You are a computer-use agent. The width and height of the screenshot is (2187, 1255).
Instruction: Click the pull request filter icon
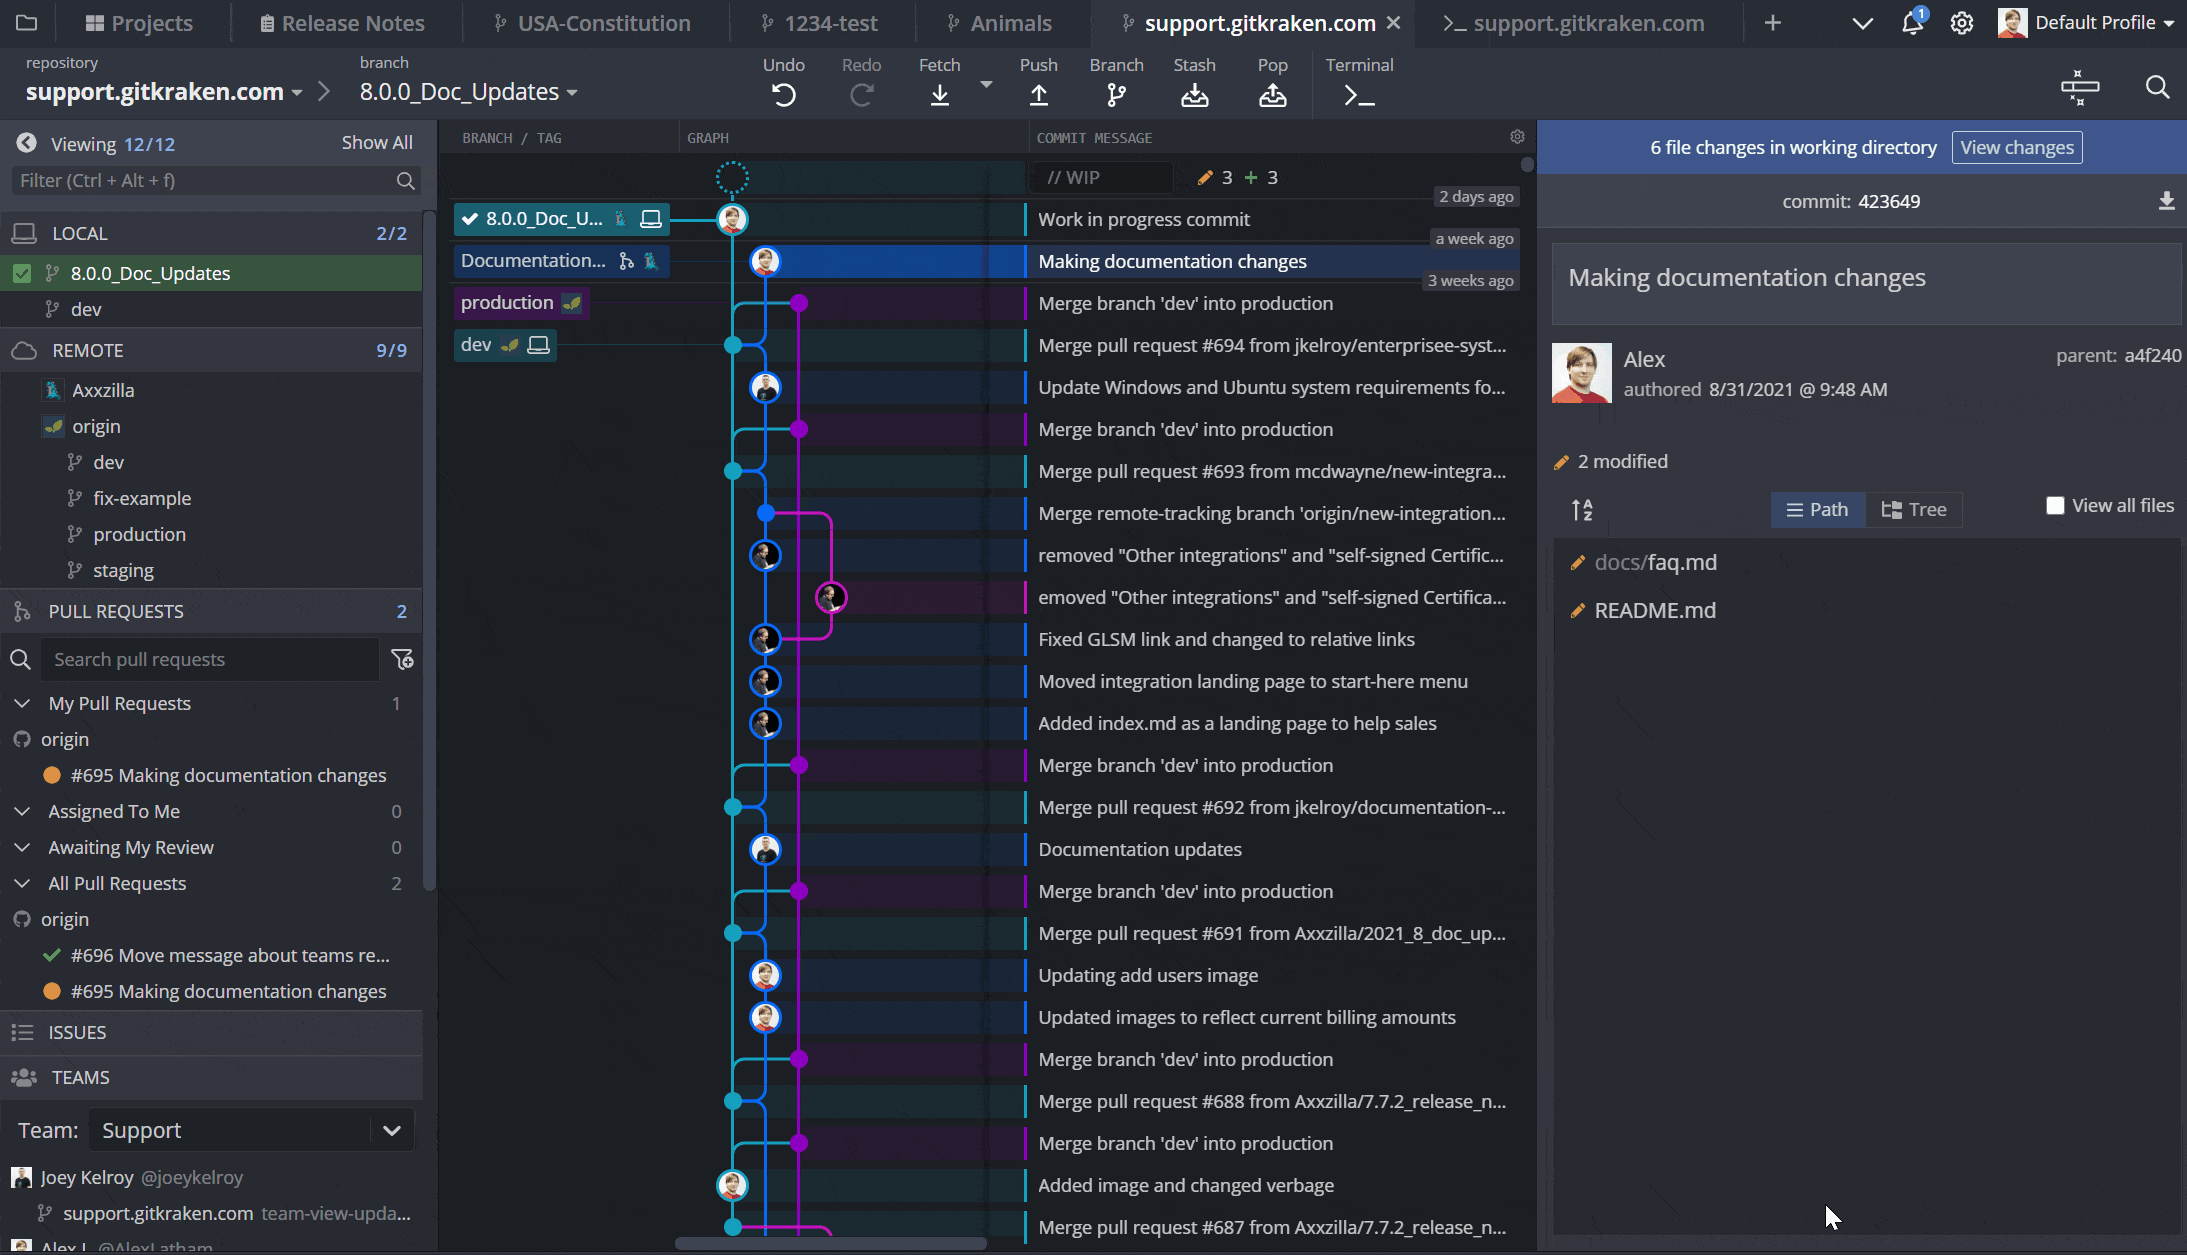pos(402,659)
